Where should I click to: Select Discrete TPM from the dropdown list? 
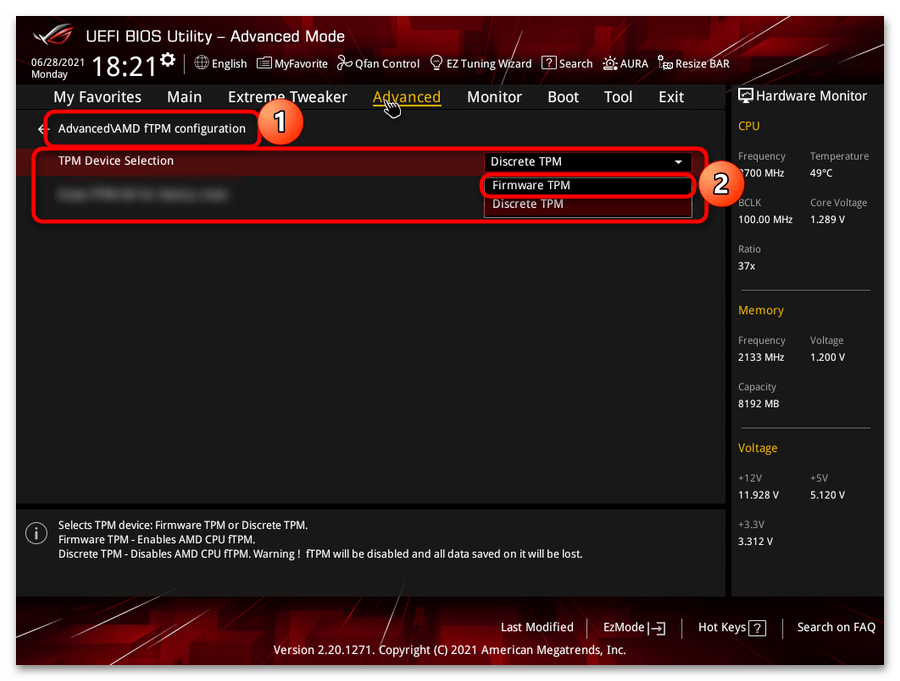coord(588,204)
